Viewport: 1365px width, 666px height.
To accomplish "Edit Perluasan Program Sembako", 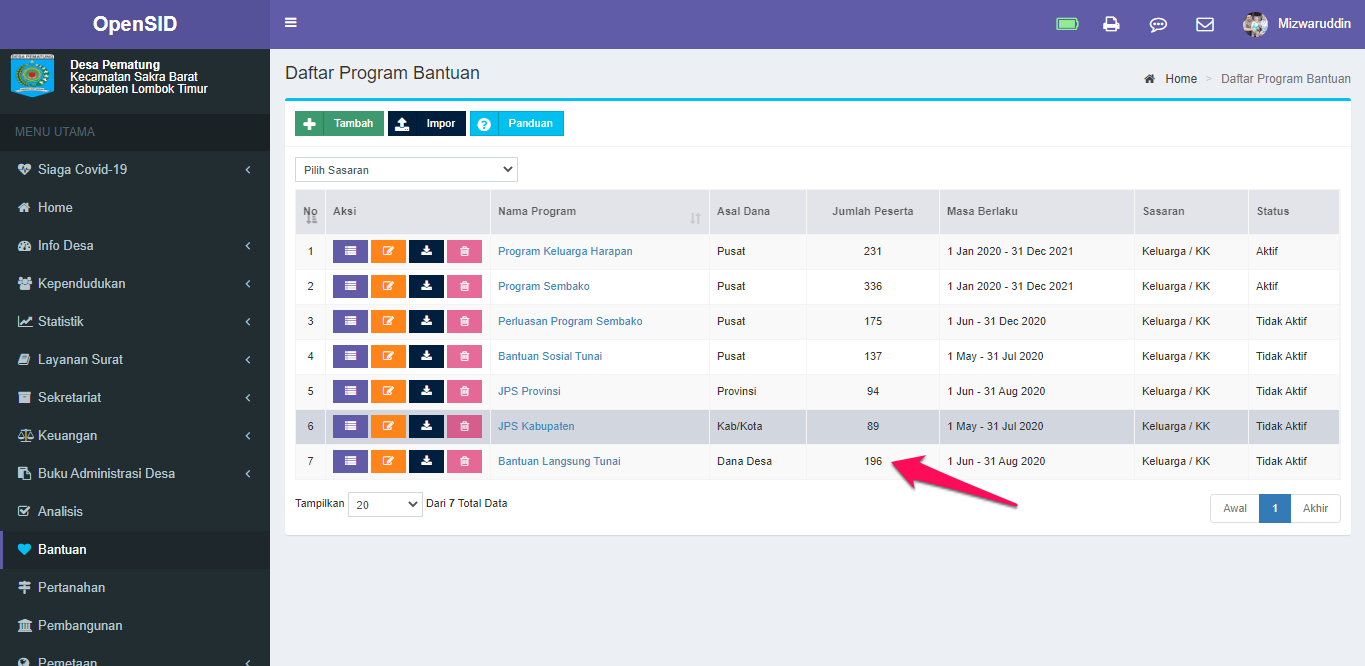I will click(388, 322).
